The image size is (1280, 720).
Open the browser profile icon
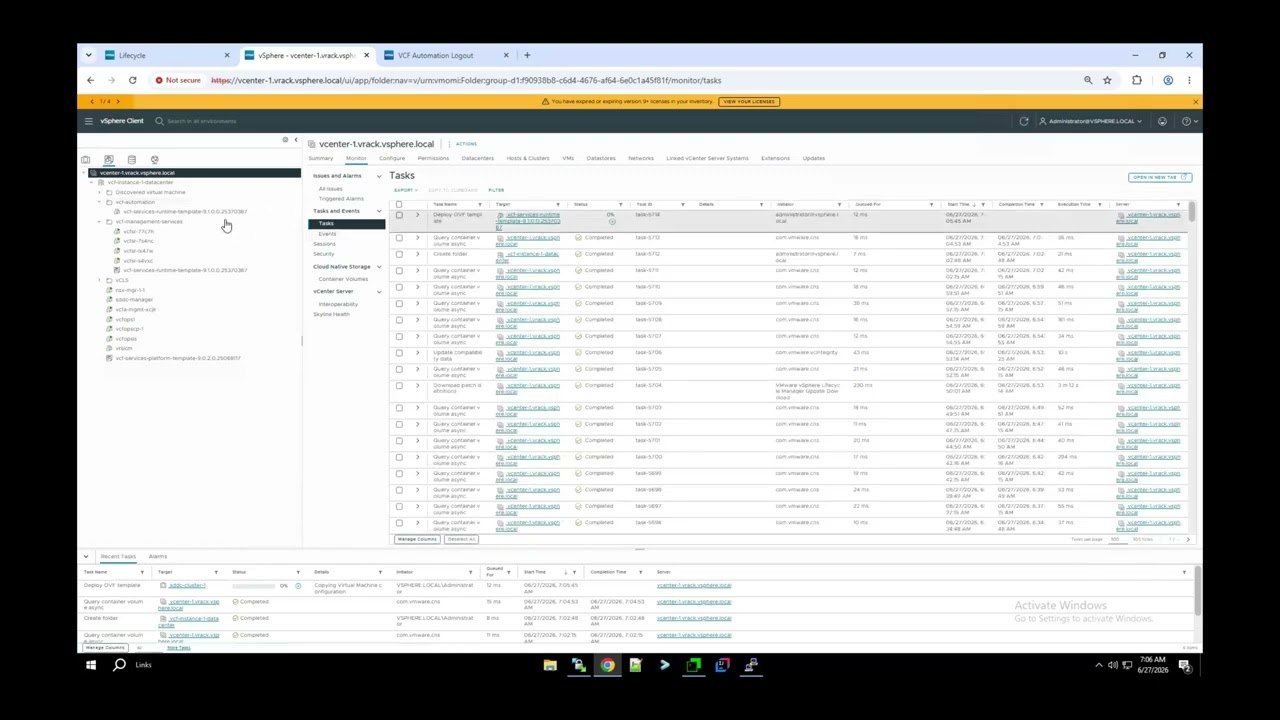point(1167,80)
